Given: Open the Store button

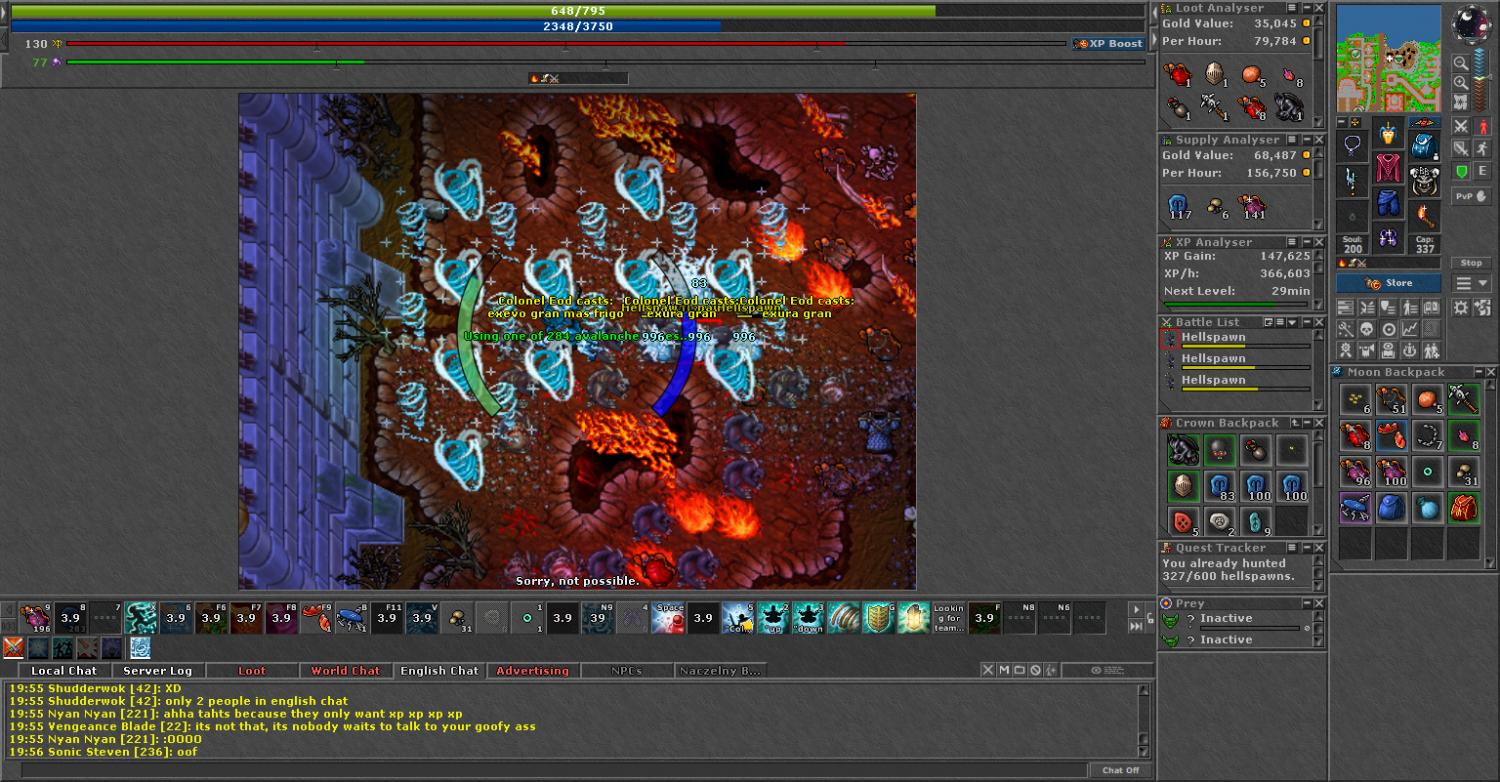Looking at the screenshot, I should pyautogui.click(x=1388, y=283).
